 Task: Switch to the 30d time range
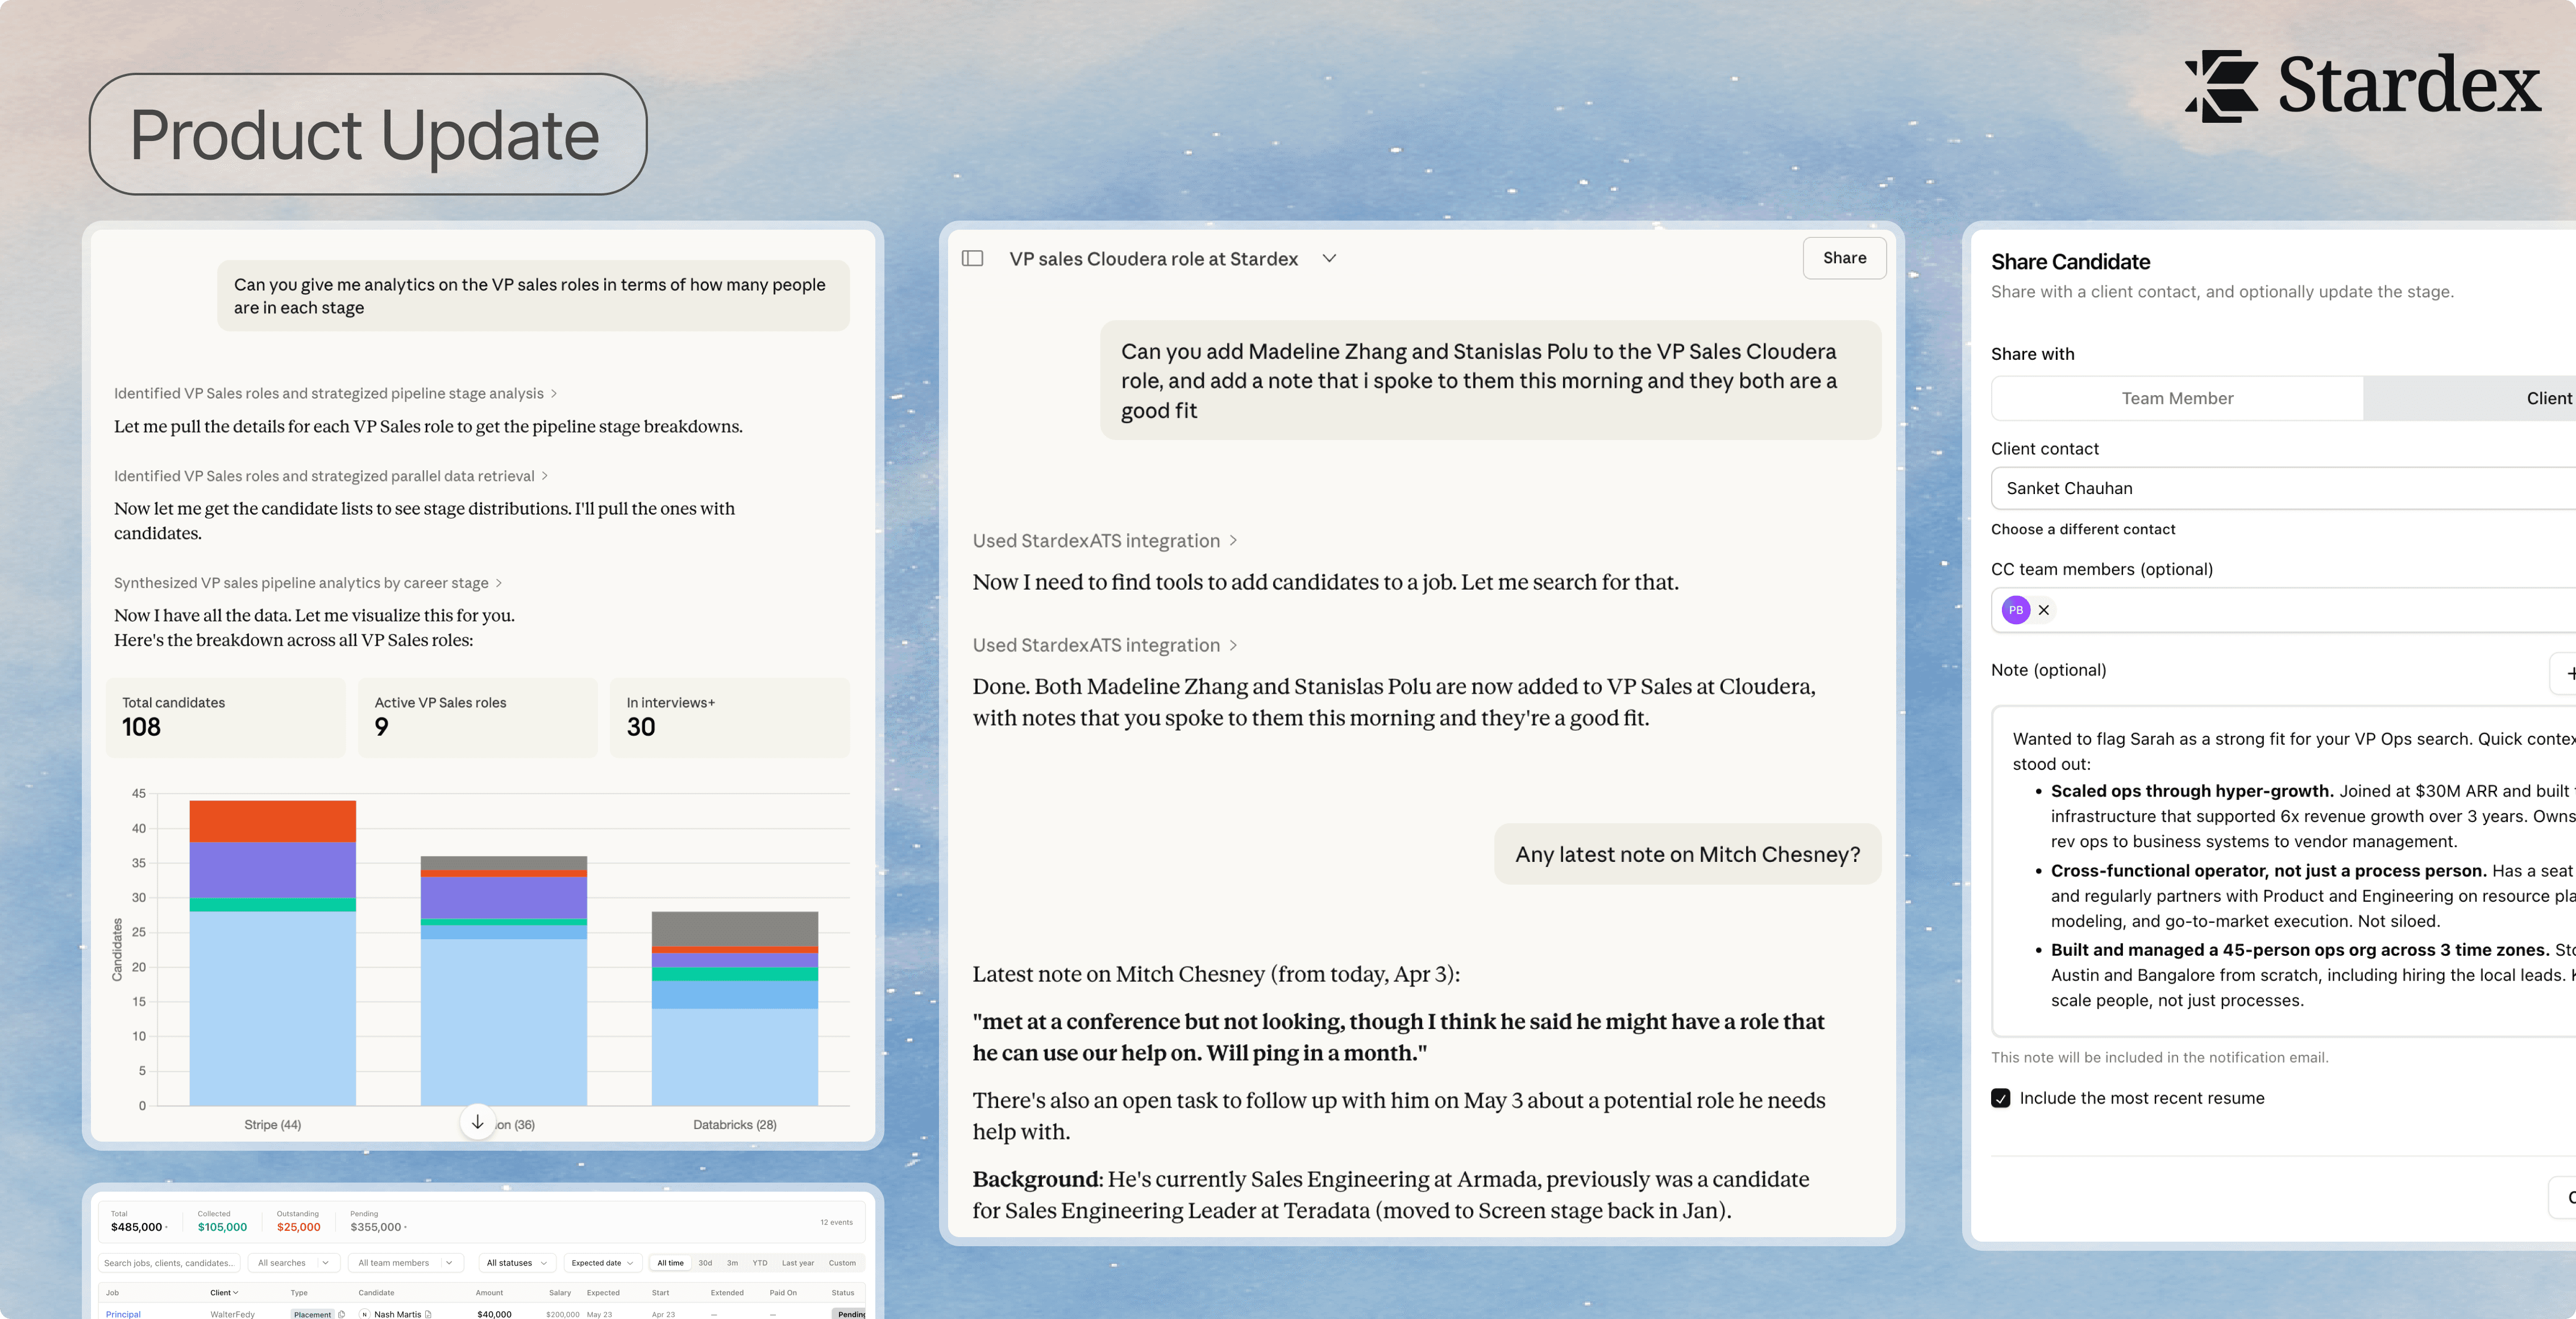click(x=705, y=1263)
